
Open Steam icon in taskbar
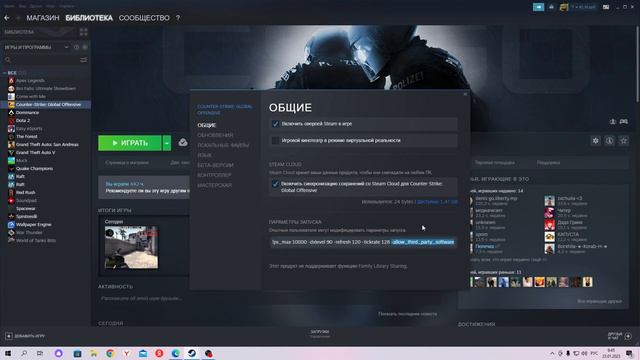point(192,353)
